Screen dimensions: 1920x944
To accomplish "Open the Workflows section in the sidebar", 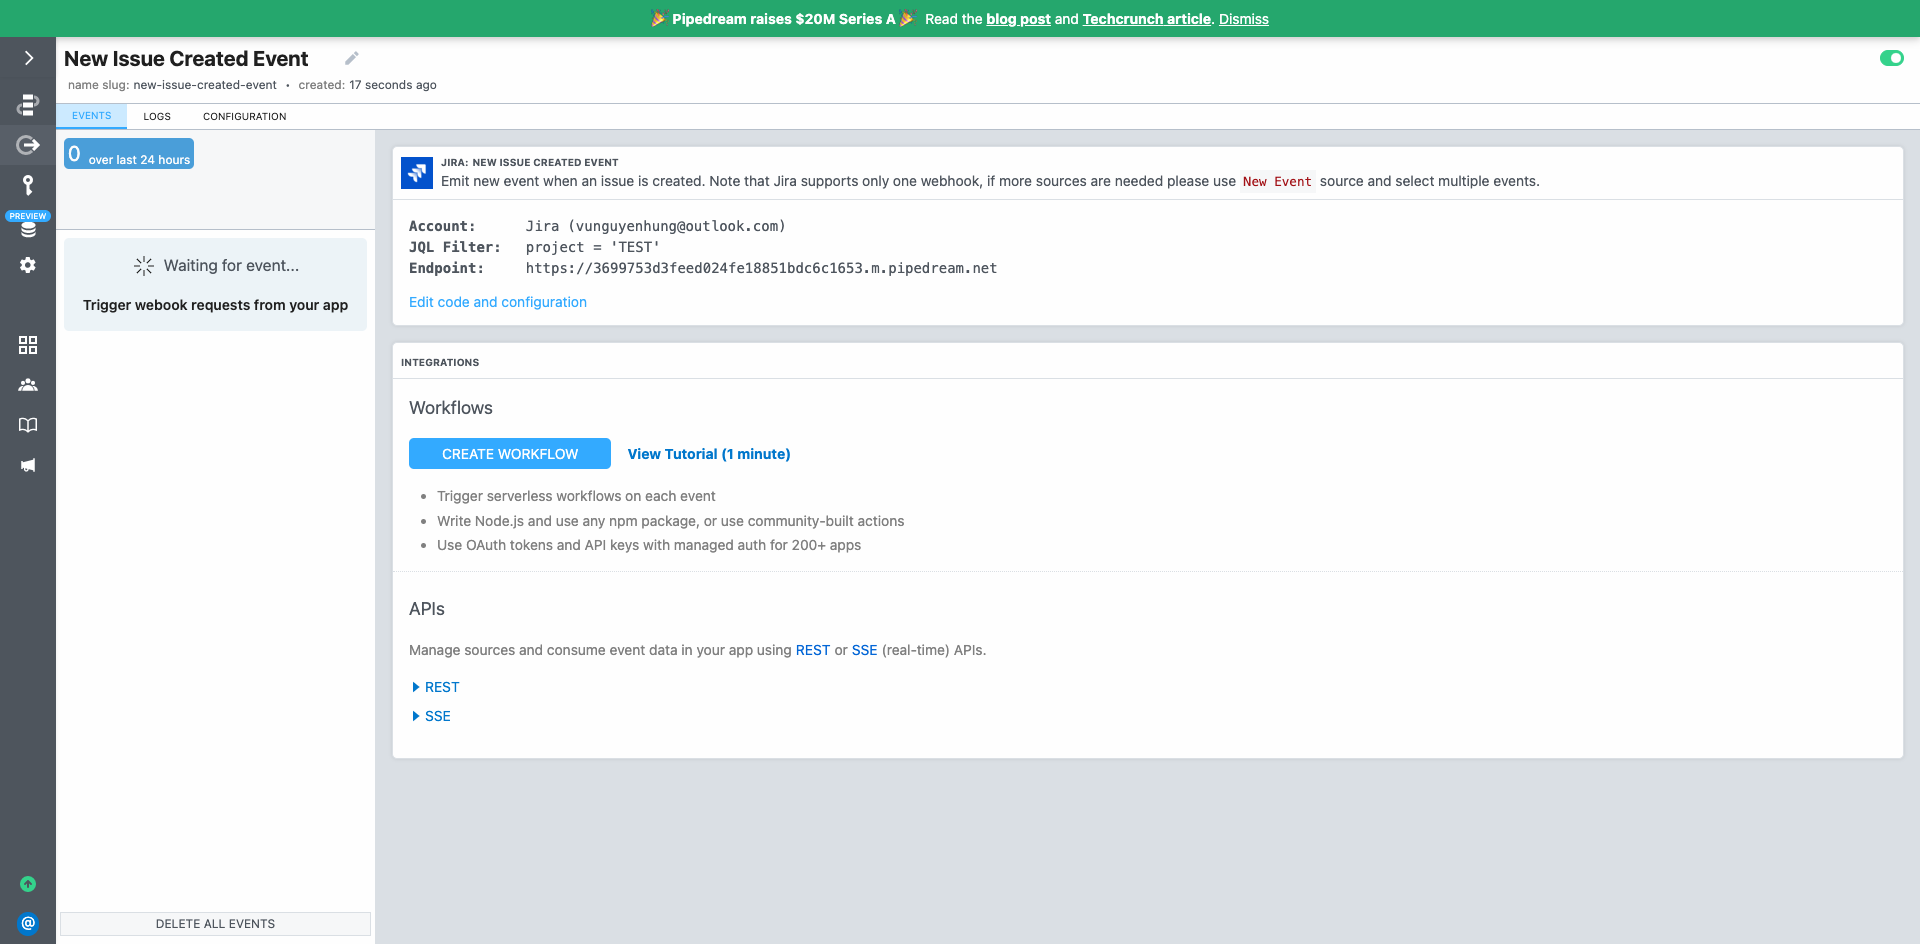I will pos(28,104).
